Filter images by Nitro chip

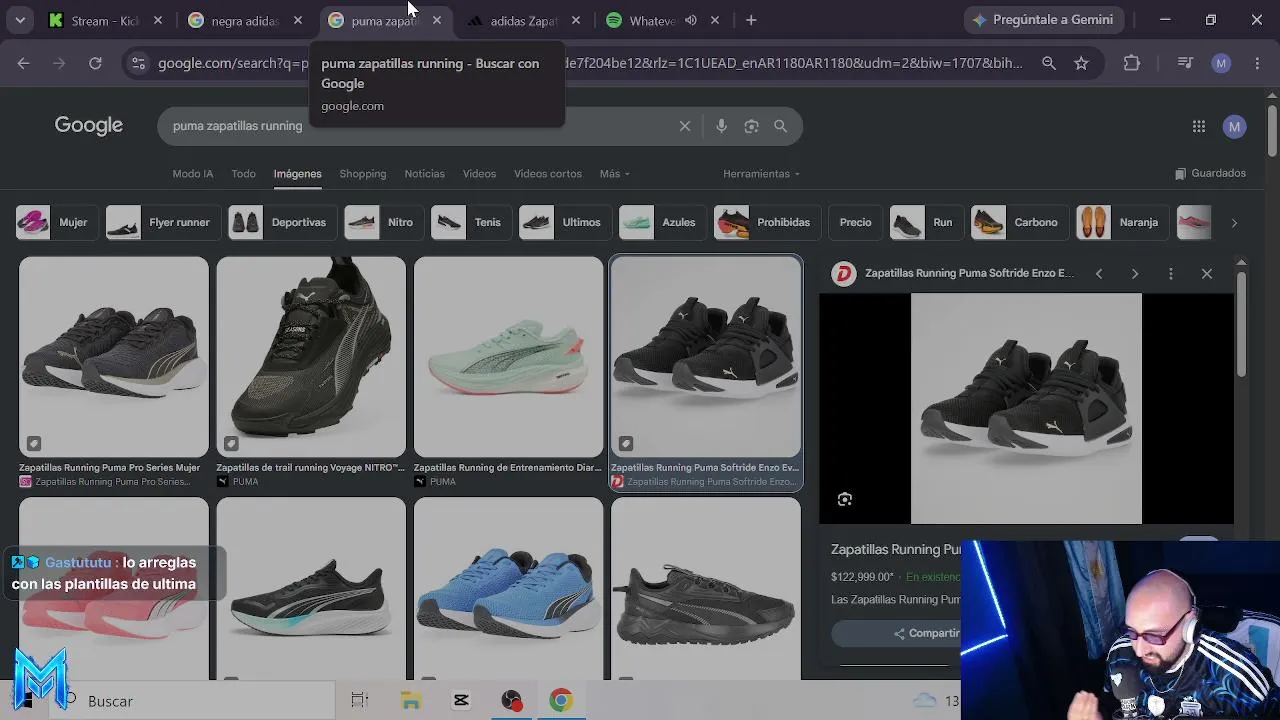coord(383,222)
